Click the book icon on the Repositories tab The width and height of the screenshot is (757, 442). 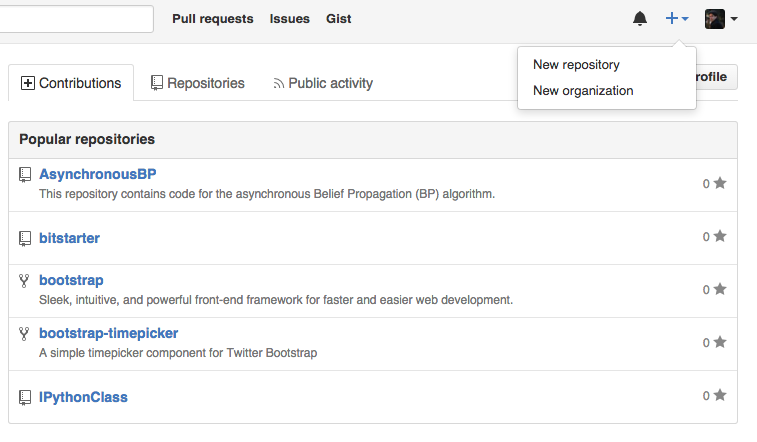(156, 83)
